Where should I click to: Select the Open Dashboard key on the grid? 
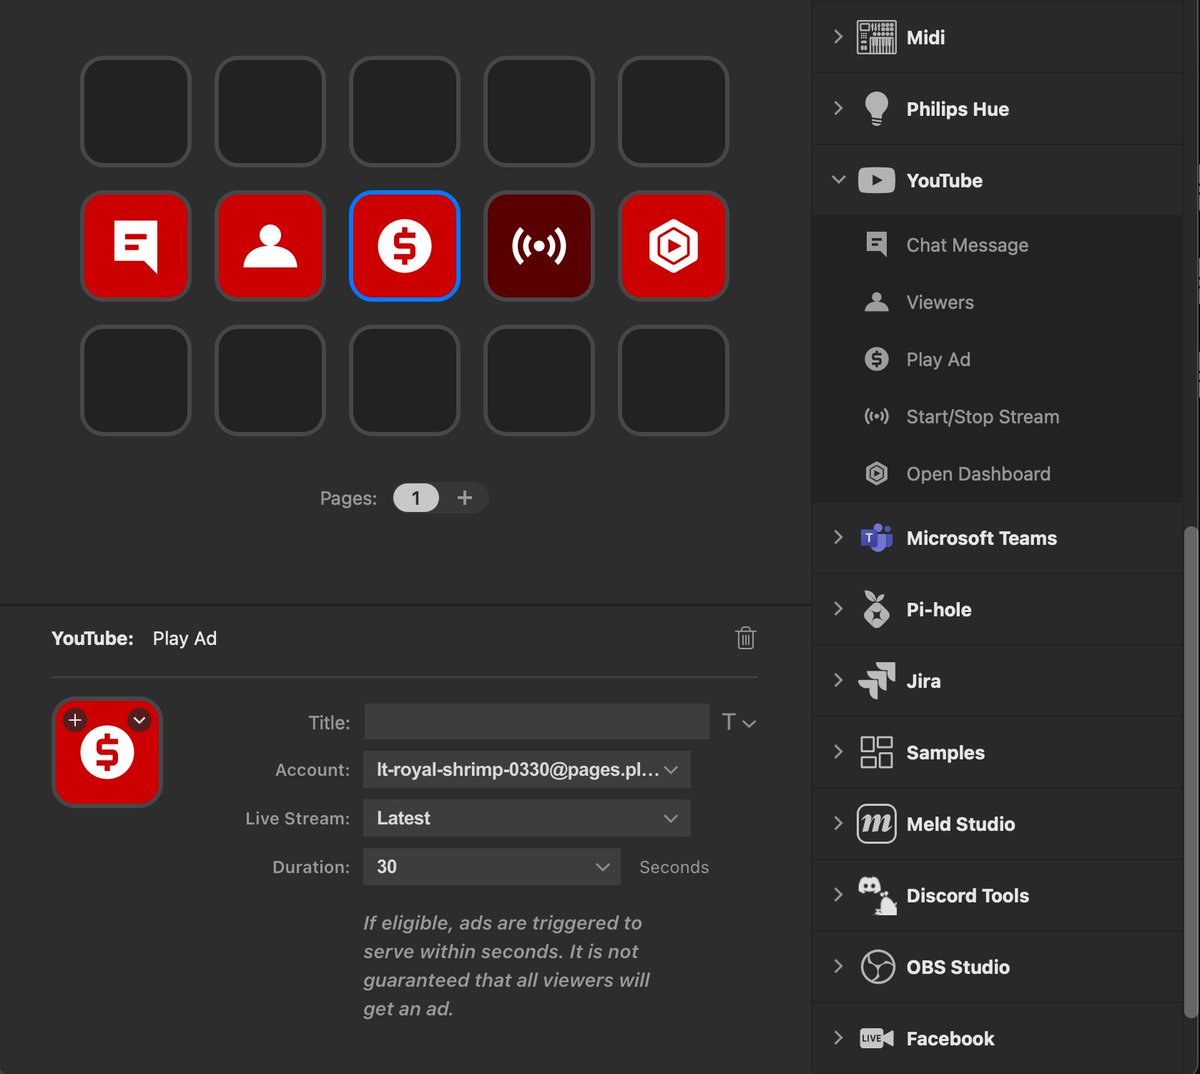673,245
